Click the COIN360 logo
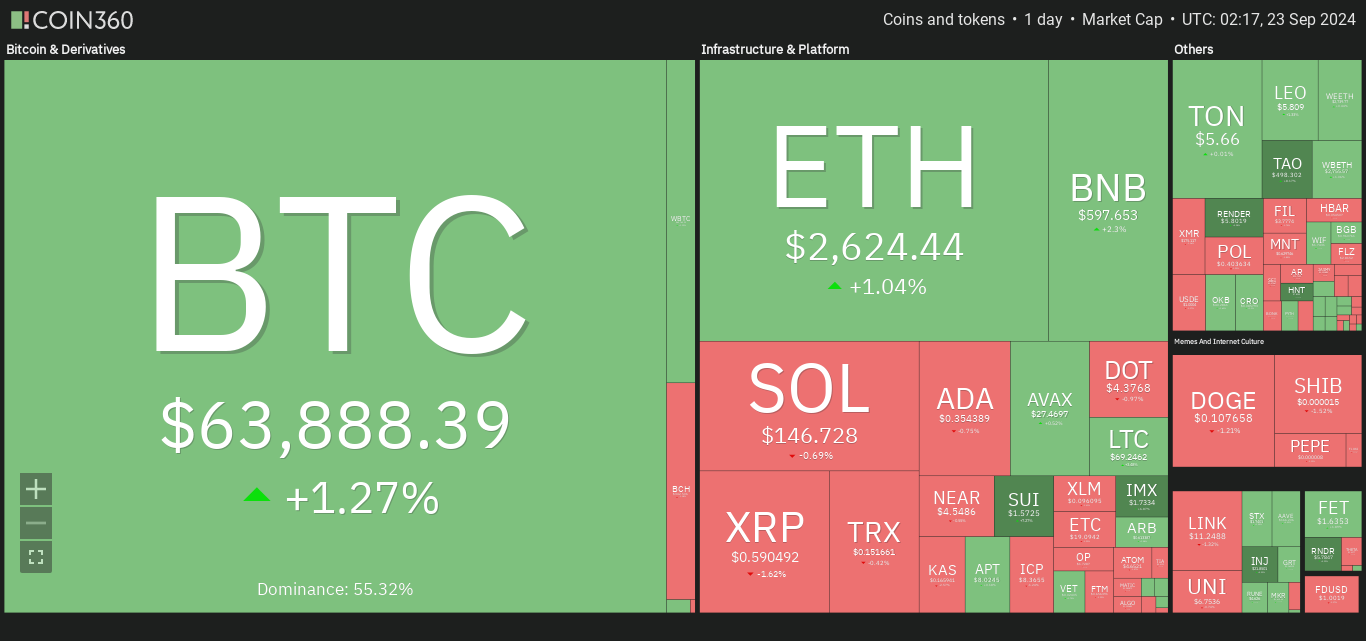Viewport: 1366px width, 641px height. [x=72, y=20]
